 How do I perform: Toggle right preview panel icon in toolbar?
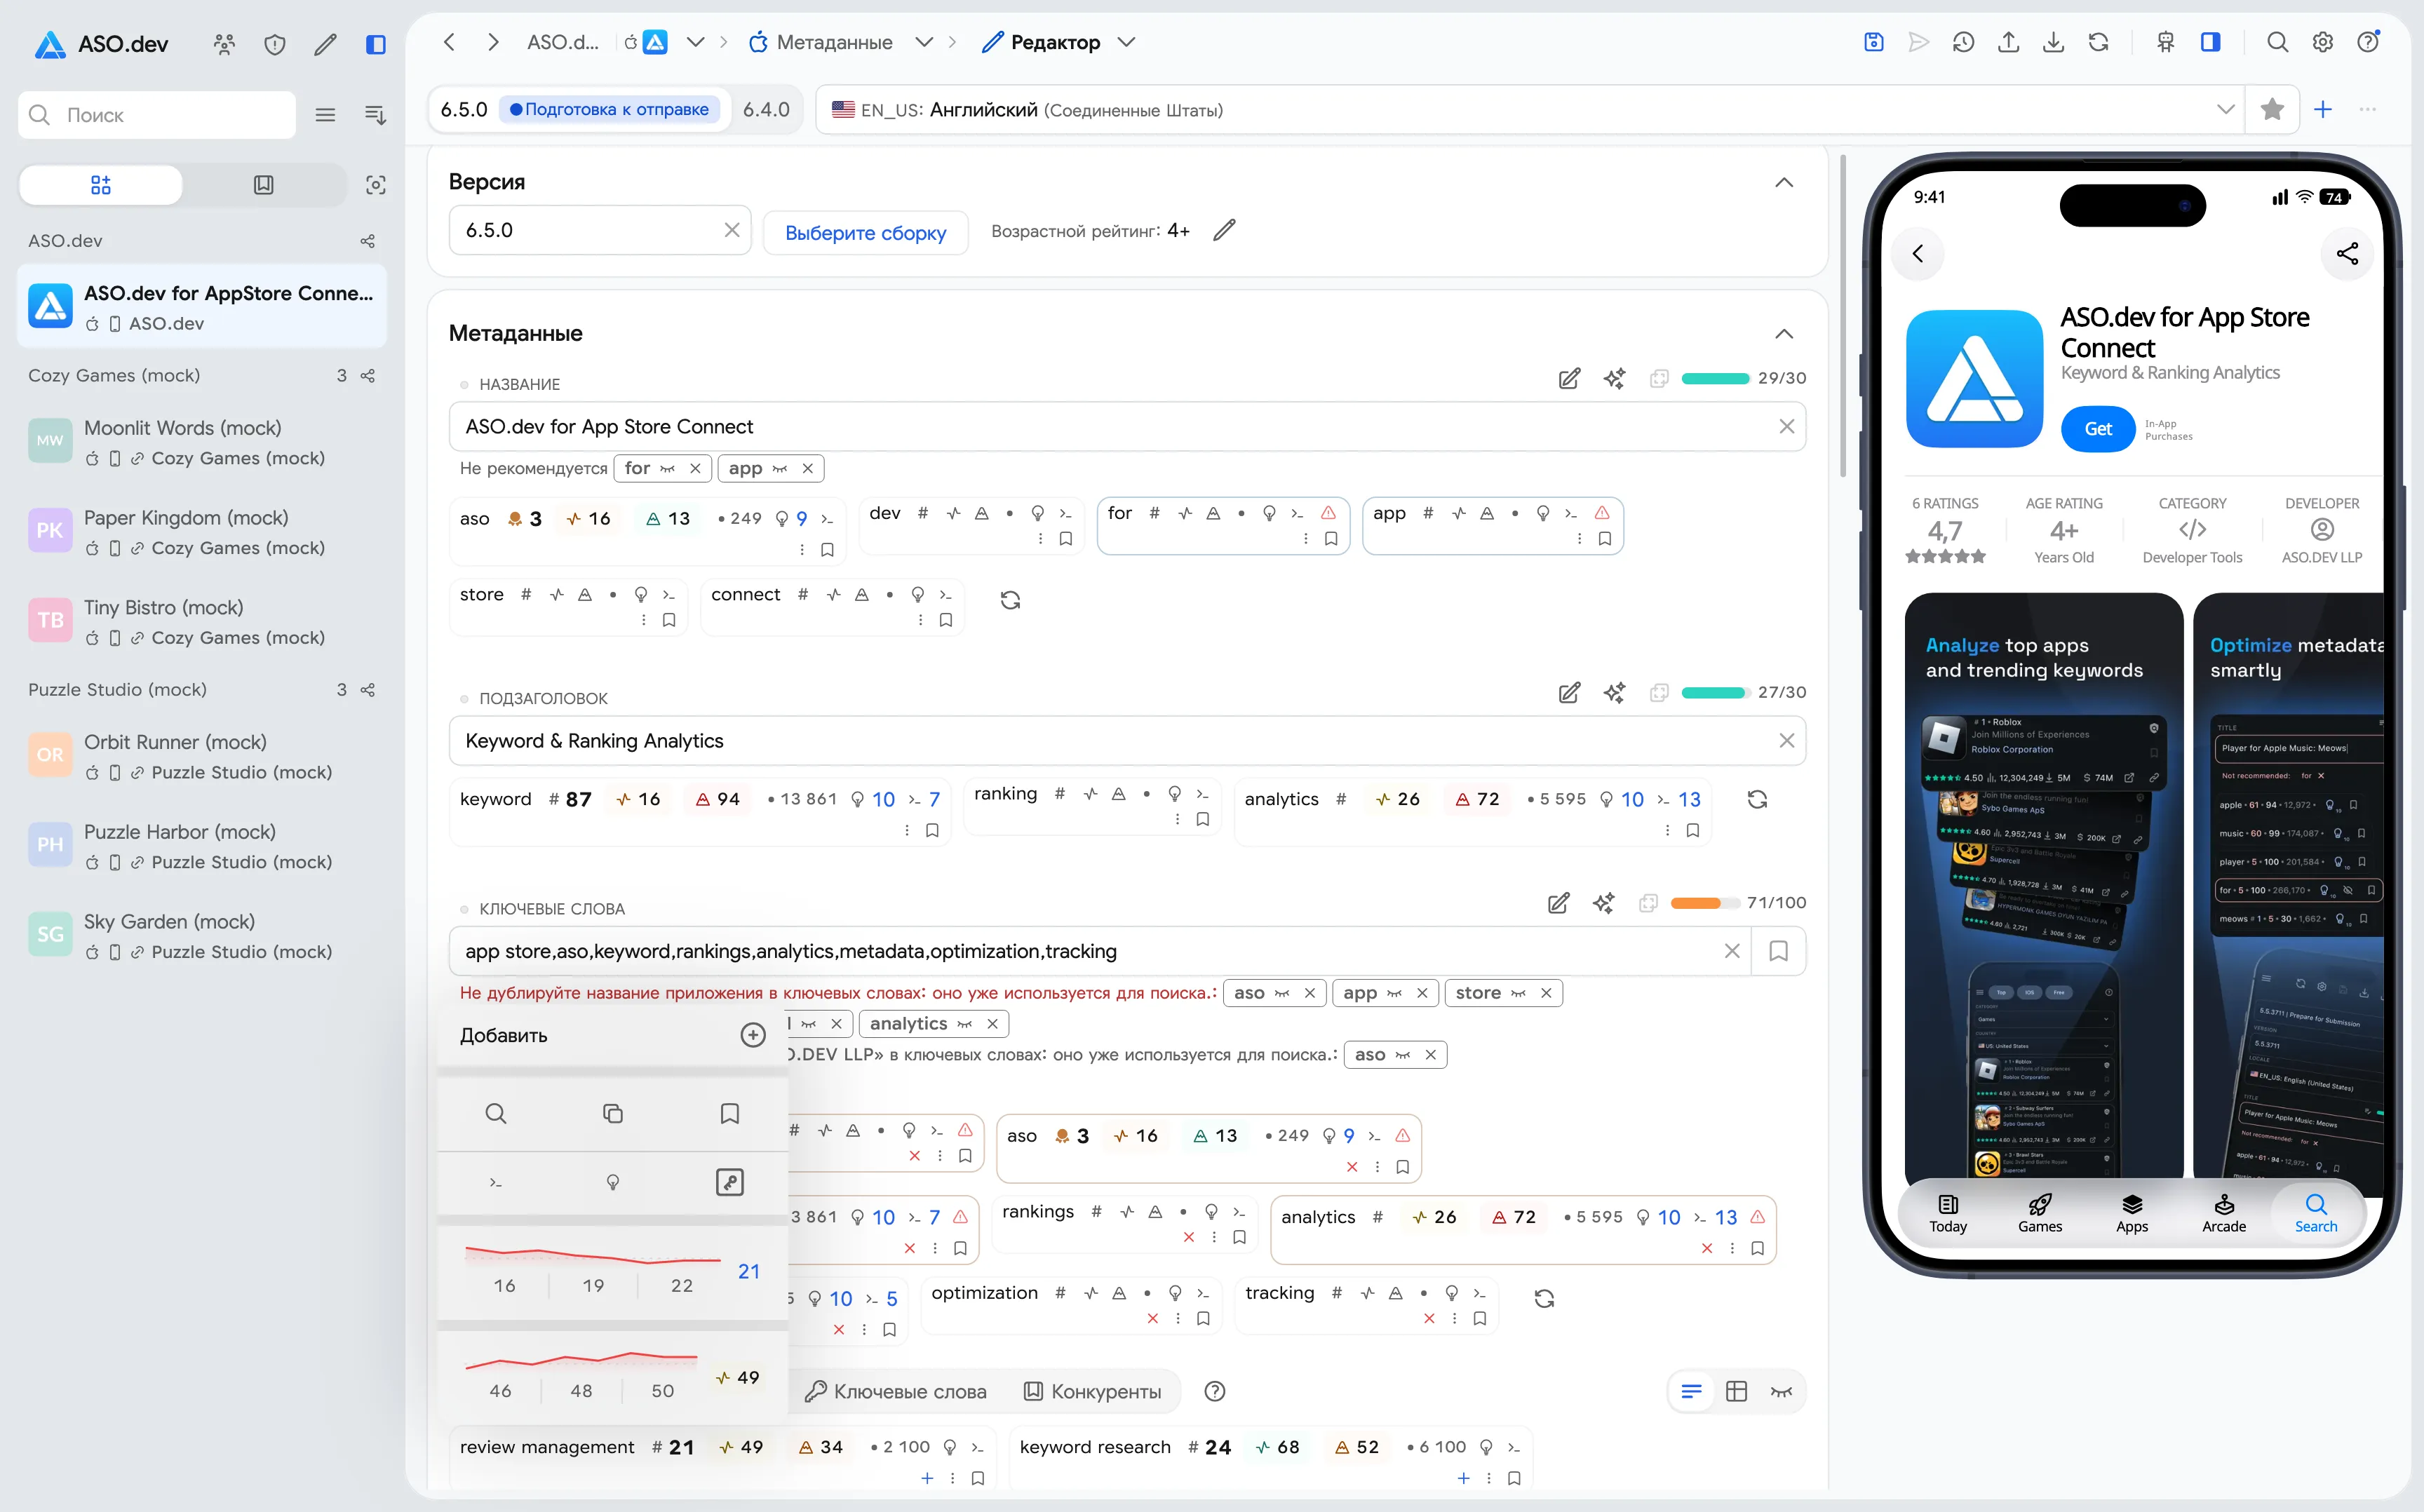pos(2210,42)
